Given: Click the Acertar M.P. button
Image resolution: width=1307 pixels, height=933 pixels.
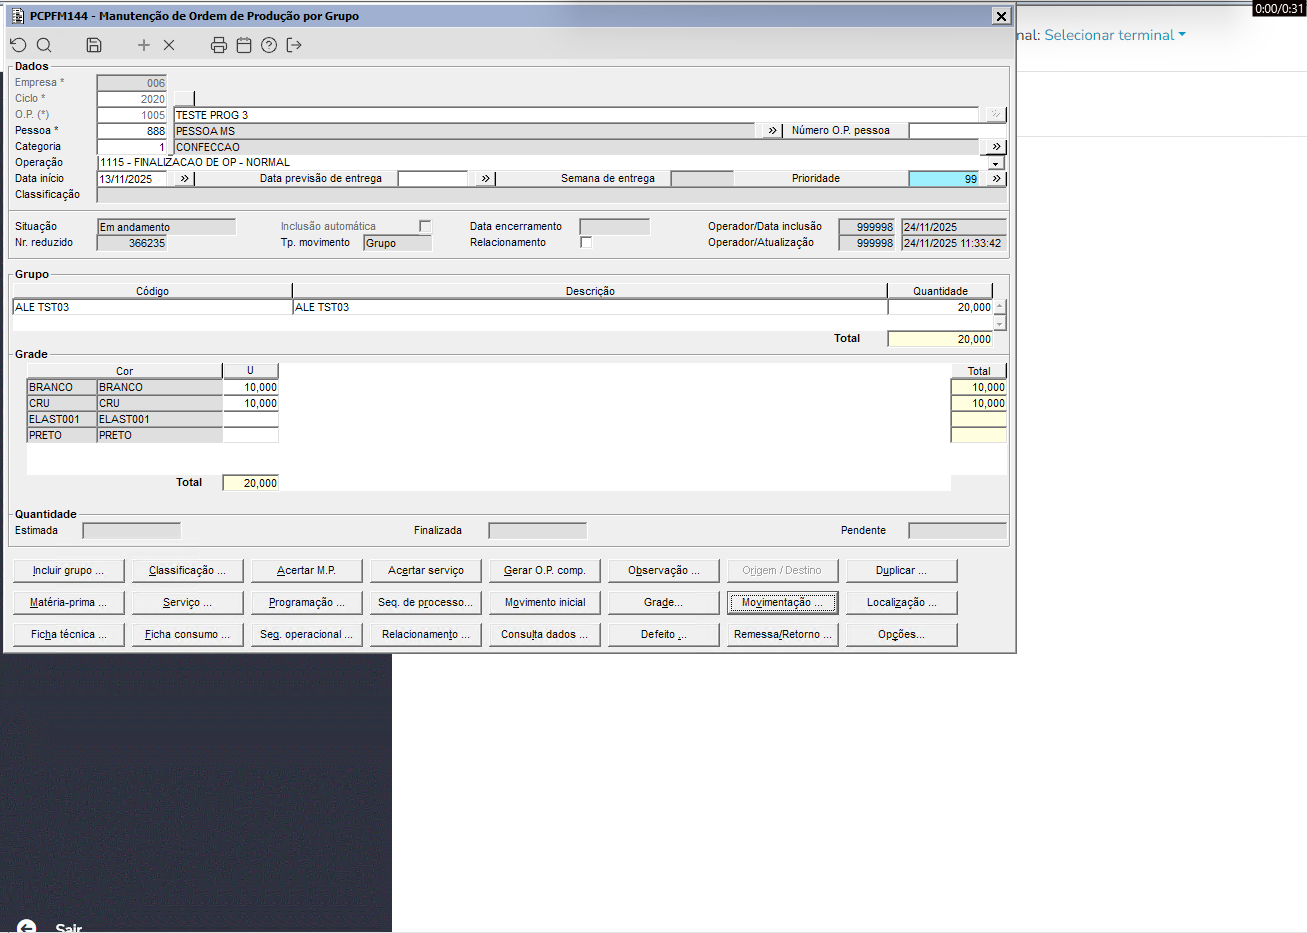Looking at the screenshot, I should [x=306, y=570].
